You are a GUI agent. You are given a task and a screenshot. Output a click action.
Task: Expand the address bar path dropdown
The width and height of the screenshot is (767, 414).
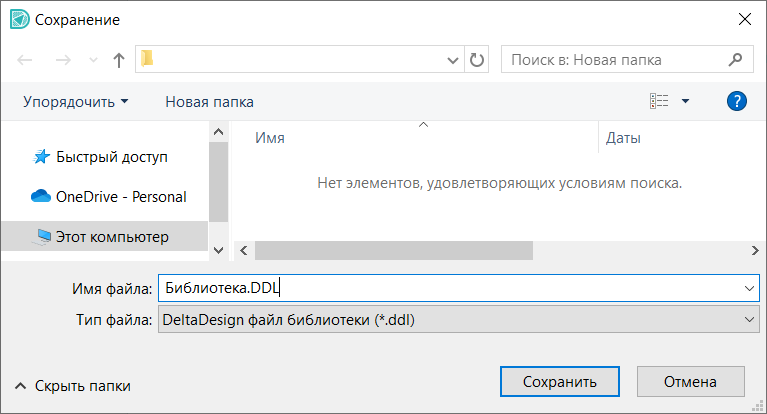452,60
